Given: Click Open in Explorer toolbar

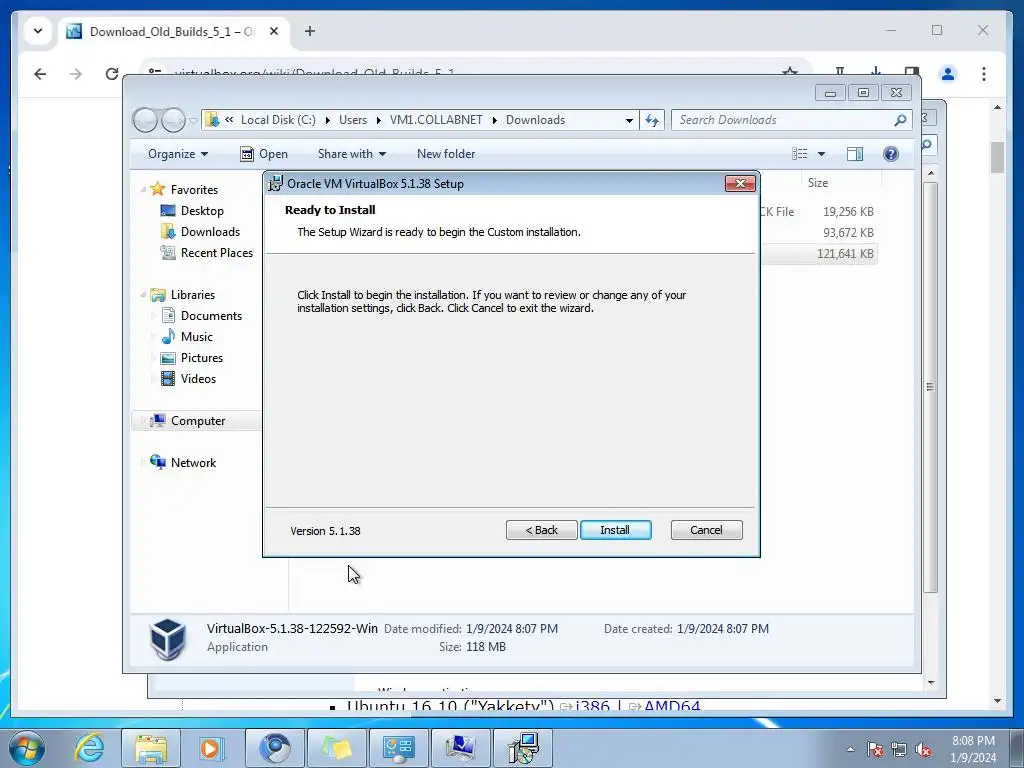Looking at the screenshot, I should point(264,154).
